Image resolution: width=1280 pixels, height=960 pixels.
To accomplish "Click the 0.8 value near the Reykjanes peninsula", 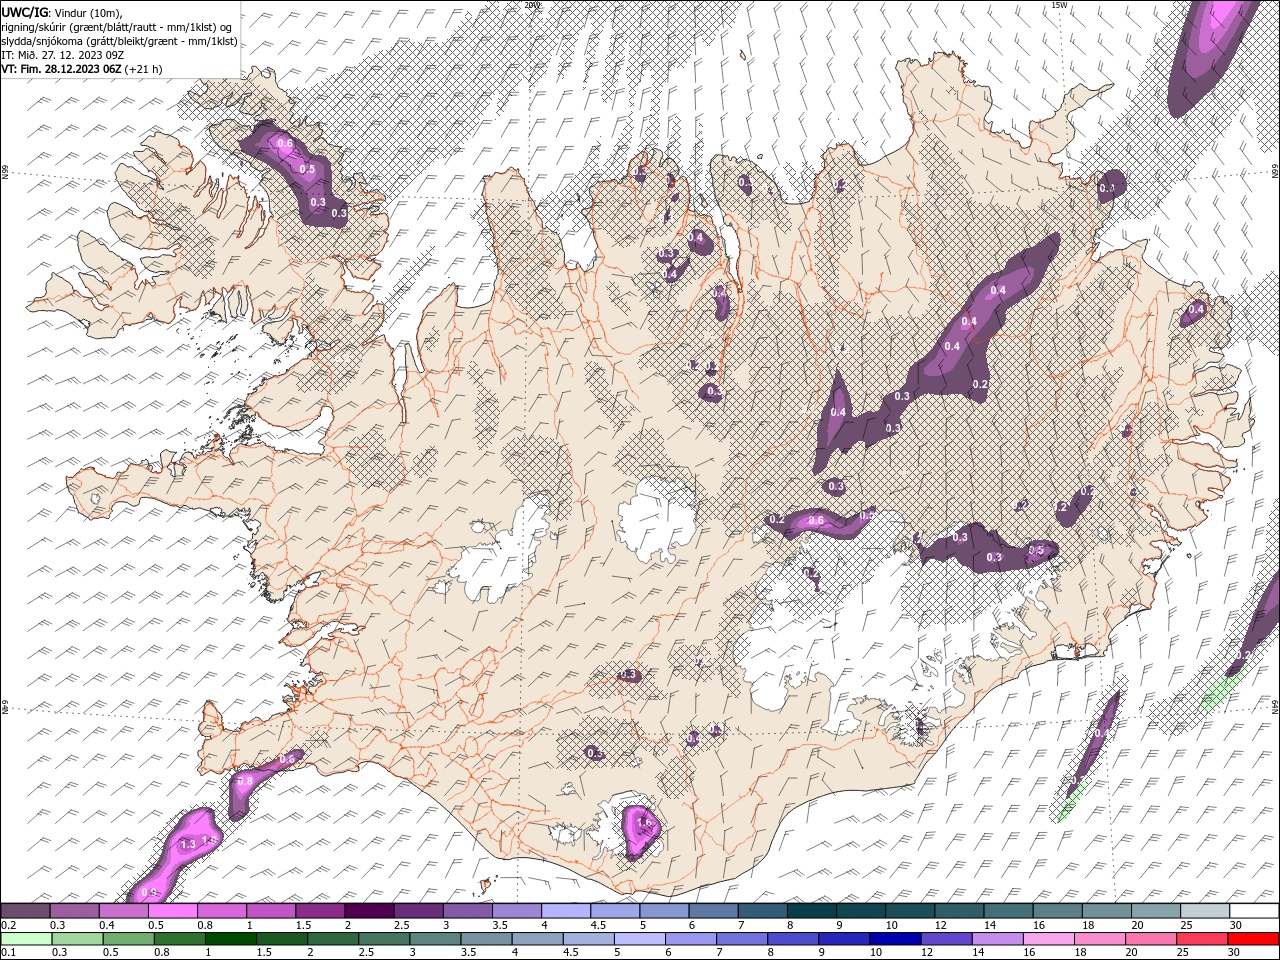I will pos(245,780).
